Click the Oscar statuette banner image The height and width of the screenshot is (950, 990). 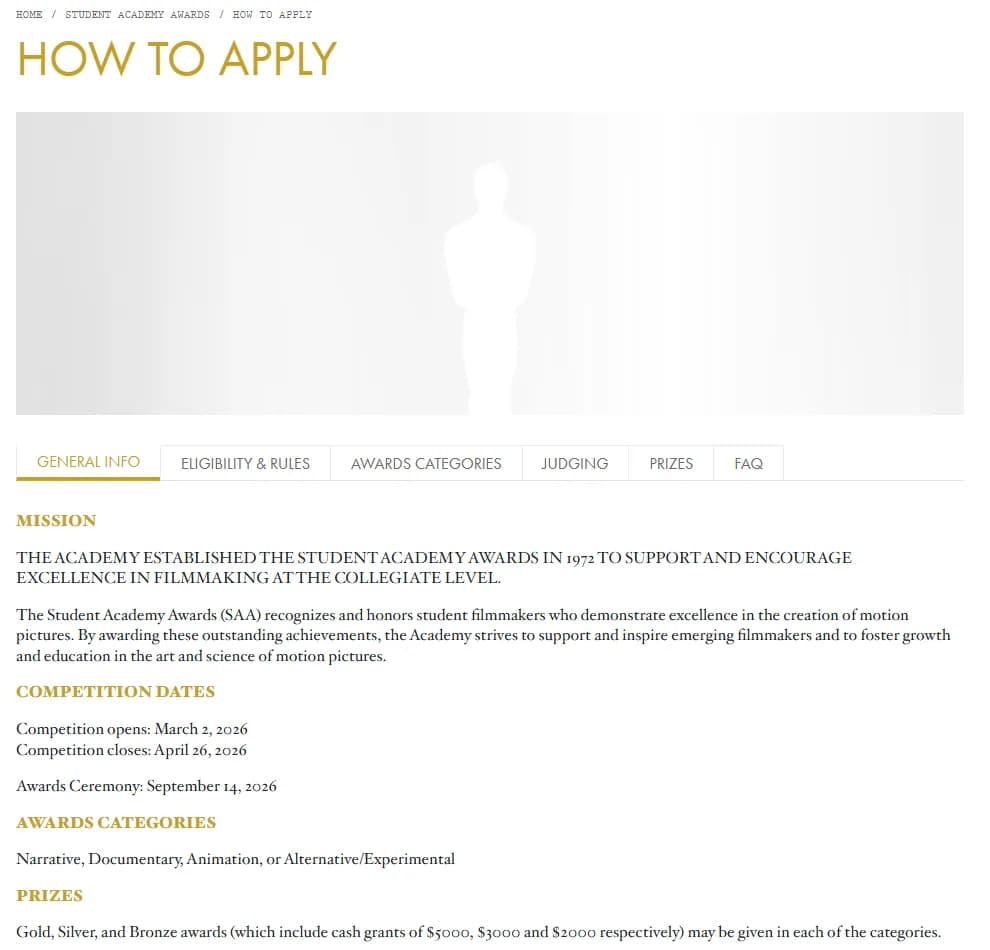click(x=489, y=263)
